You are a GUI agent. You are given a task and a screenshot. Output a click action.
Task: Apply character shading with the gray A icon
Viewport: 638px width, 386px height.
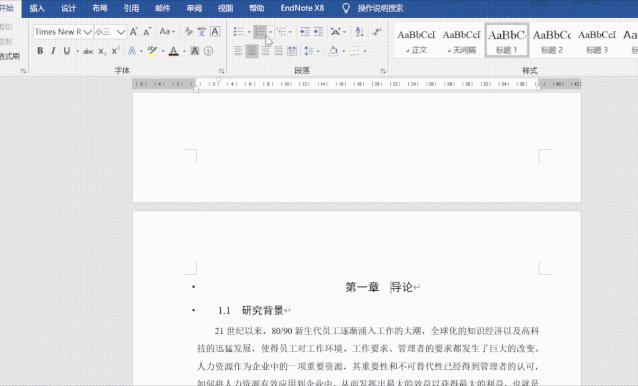coord(195,51)
